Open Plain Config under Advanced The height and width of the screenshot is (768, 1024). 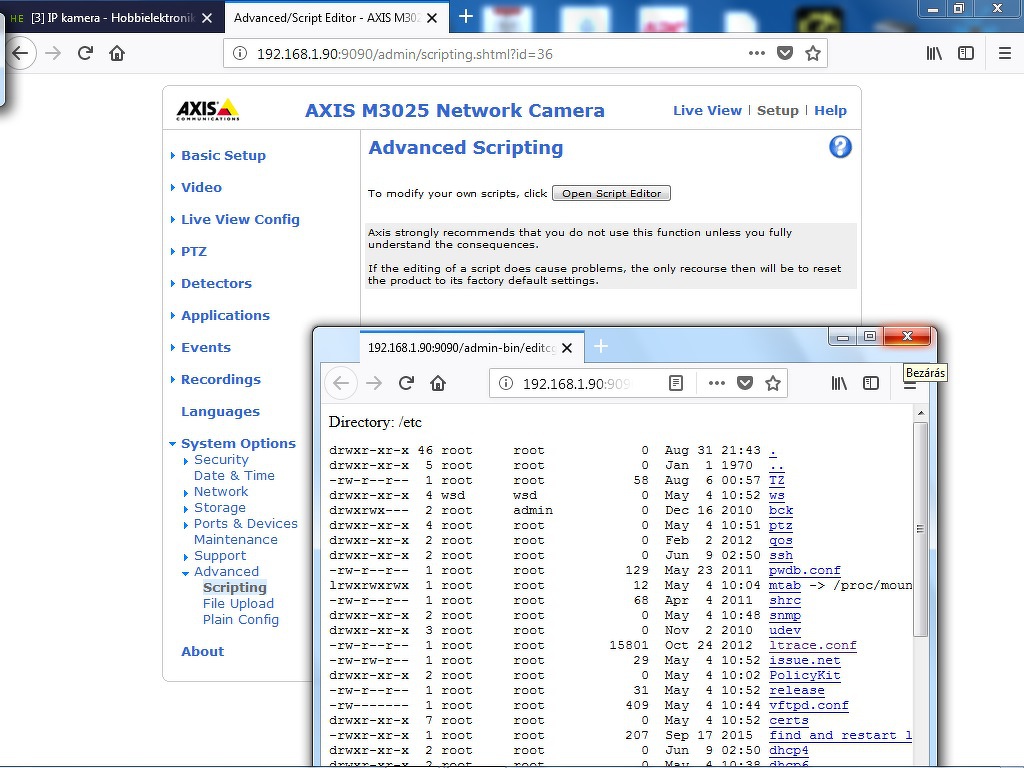240,620
